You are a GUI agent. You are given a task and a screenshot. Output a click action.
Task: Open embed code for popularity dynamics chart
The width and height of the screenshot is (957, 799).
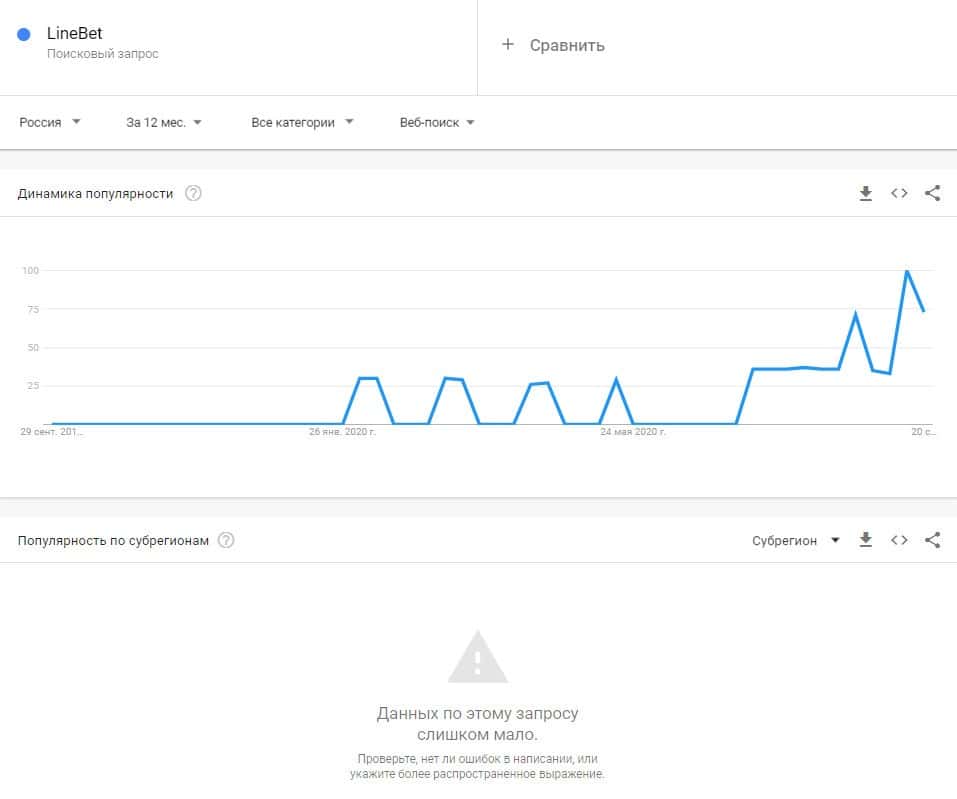(899, 193)
